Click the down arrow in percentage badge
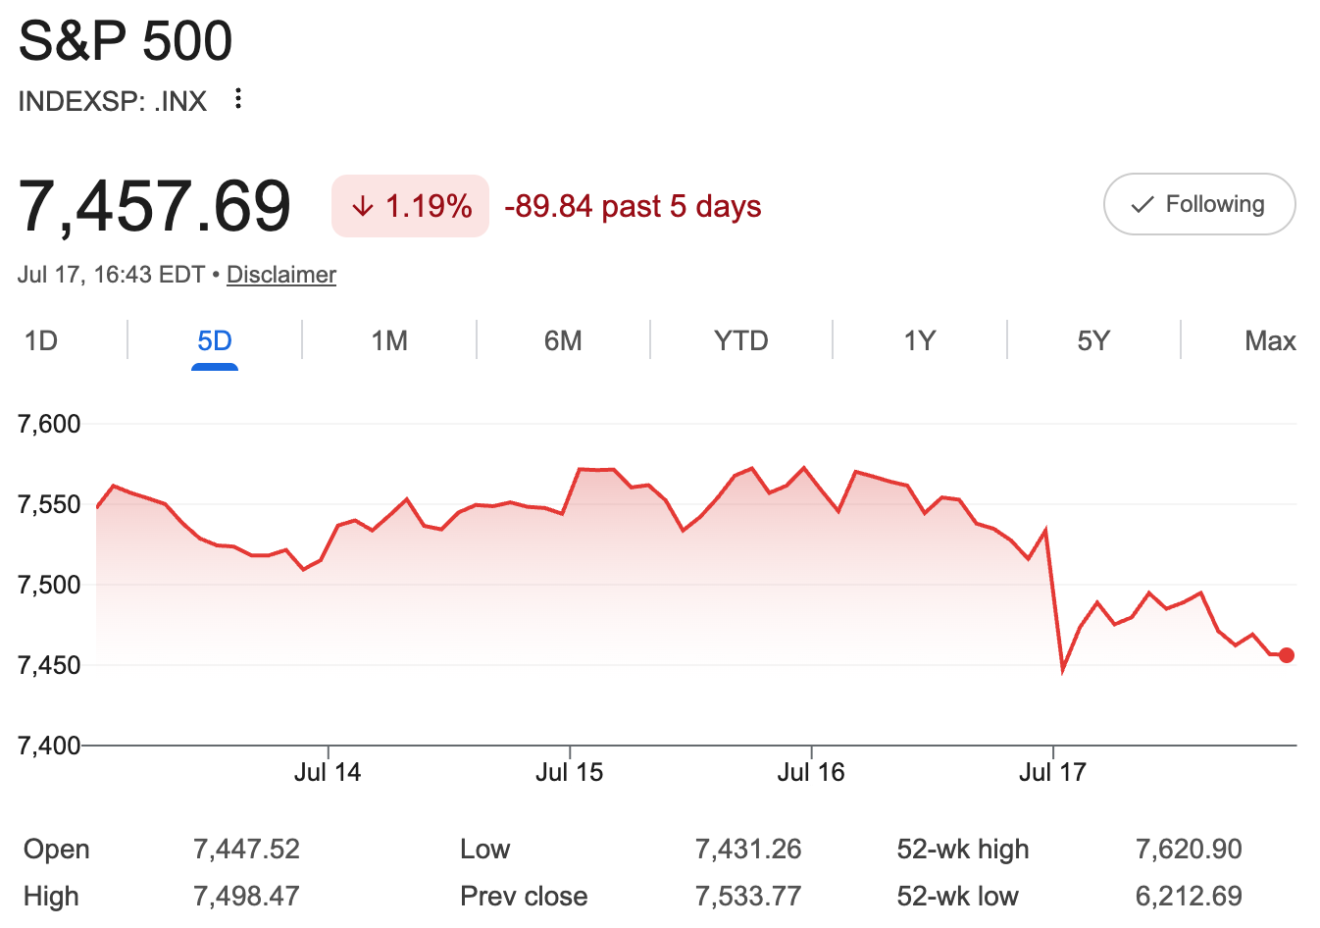This screenshot has width=1320, height=928. (x=363, y=206)
